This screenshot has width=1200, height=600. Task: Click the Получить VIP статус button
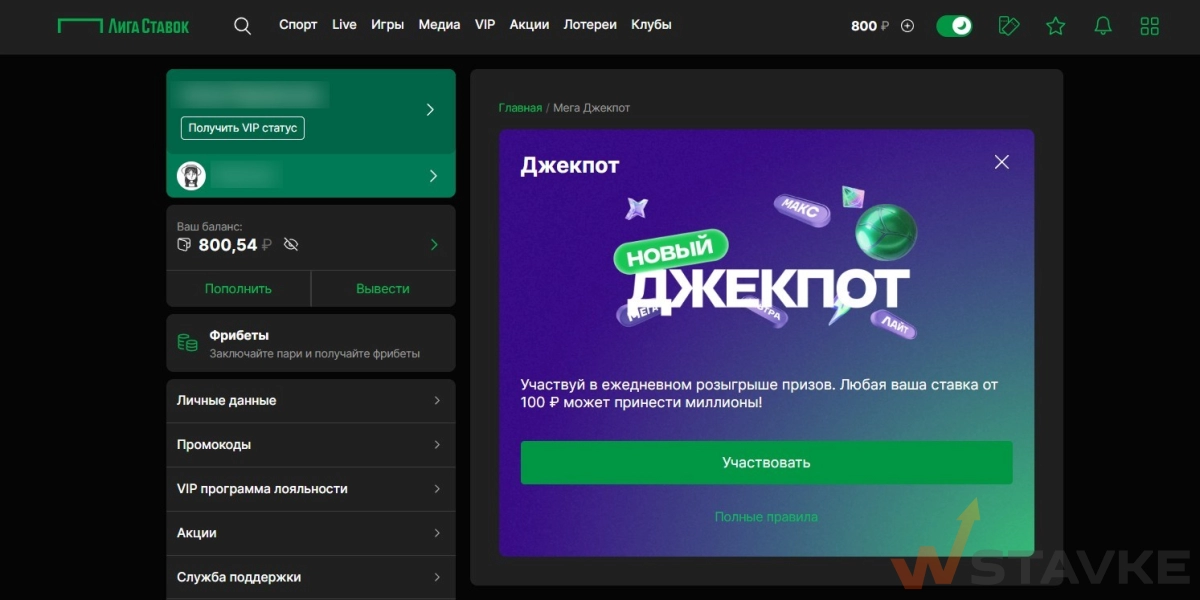pos(243,128)
